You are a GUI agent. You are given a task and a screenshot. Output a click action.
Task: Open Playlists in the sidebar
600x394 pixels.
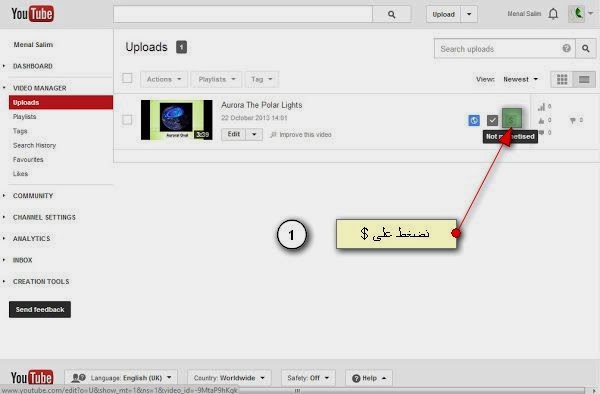pyautogui.click(x=24, y=117)
